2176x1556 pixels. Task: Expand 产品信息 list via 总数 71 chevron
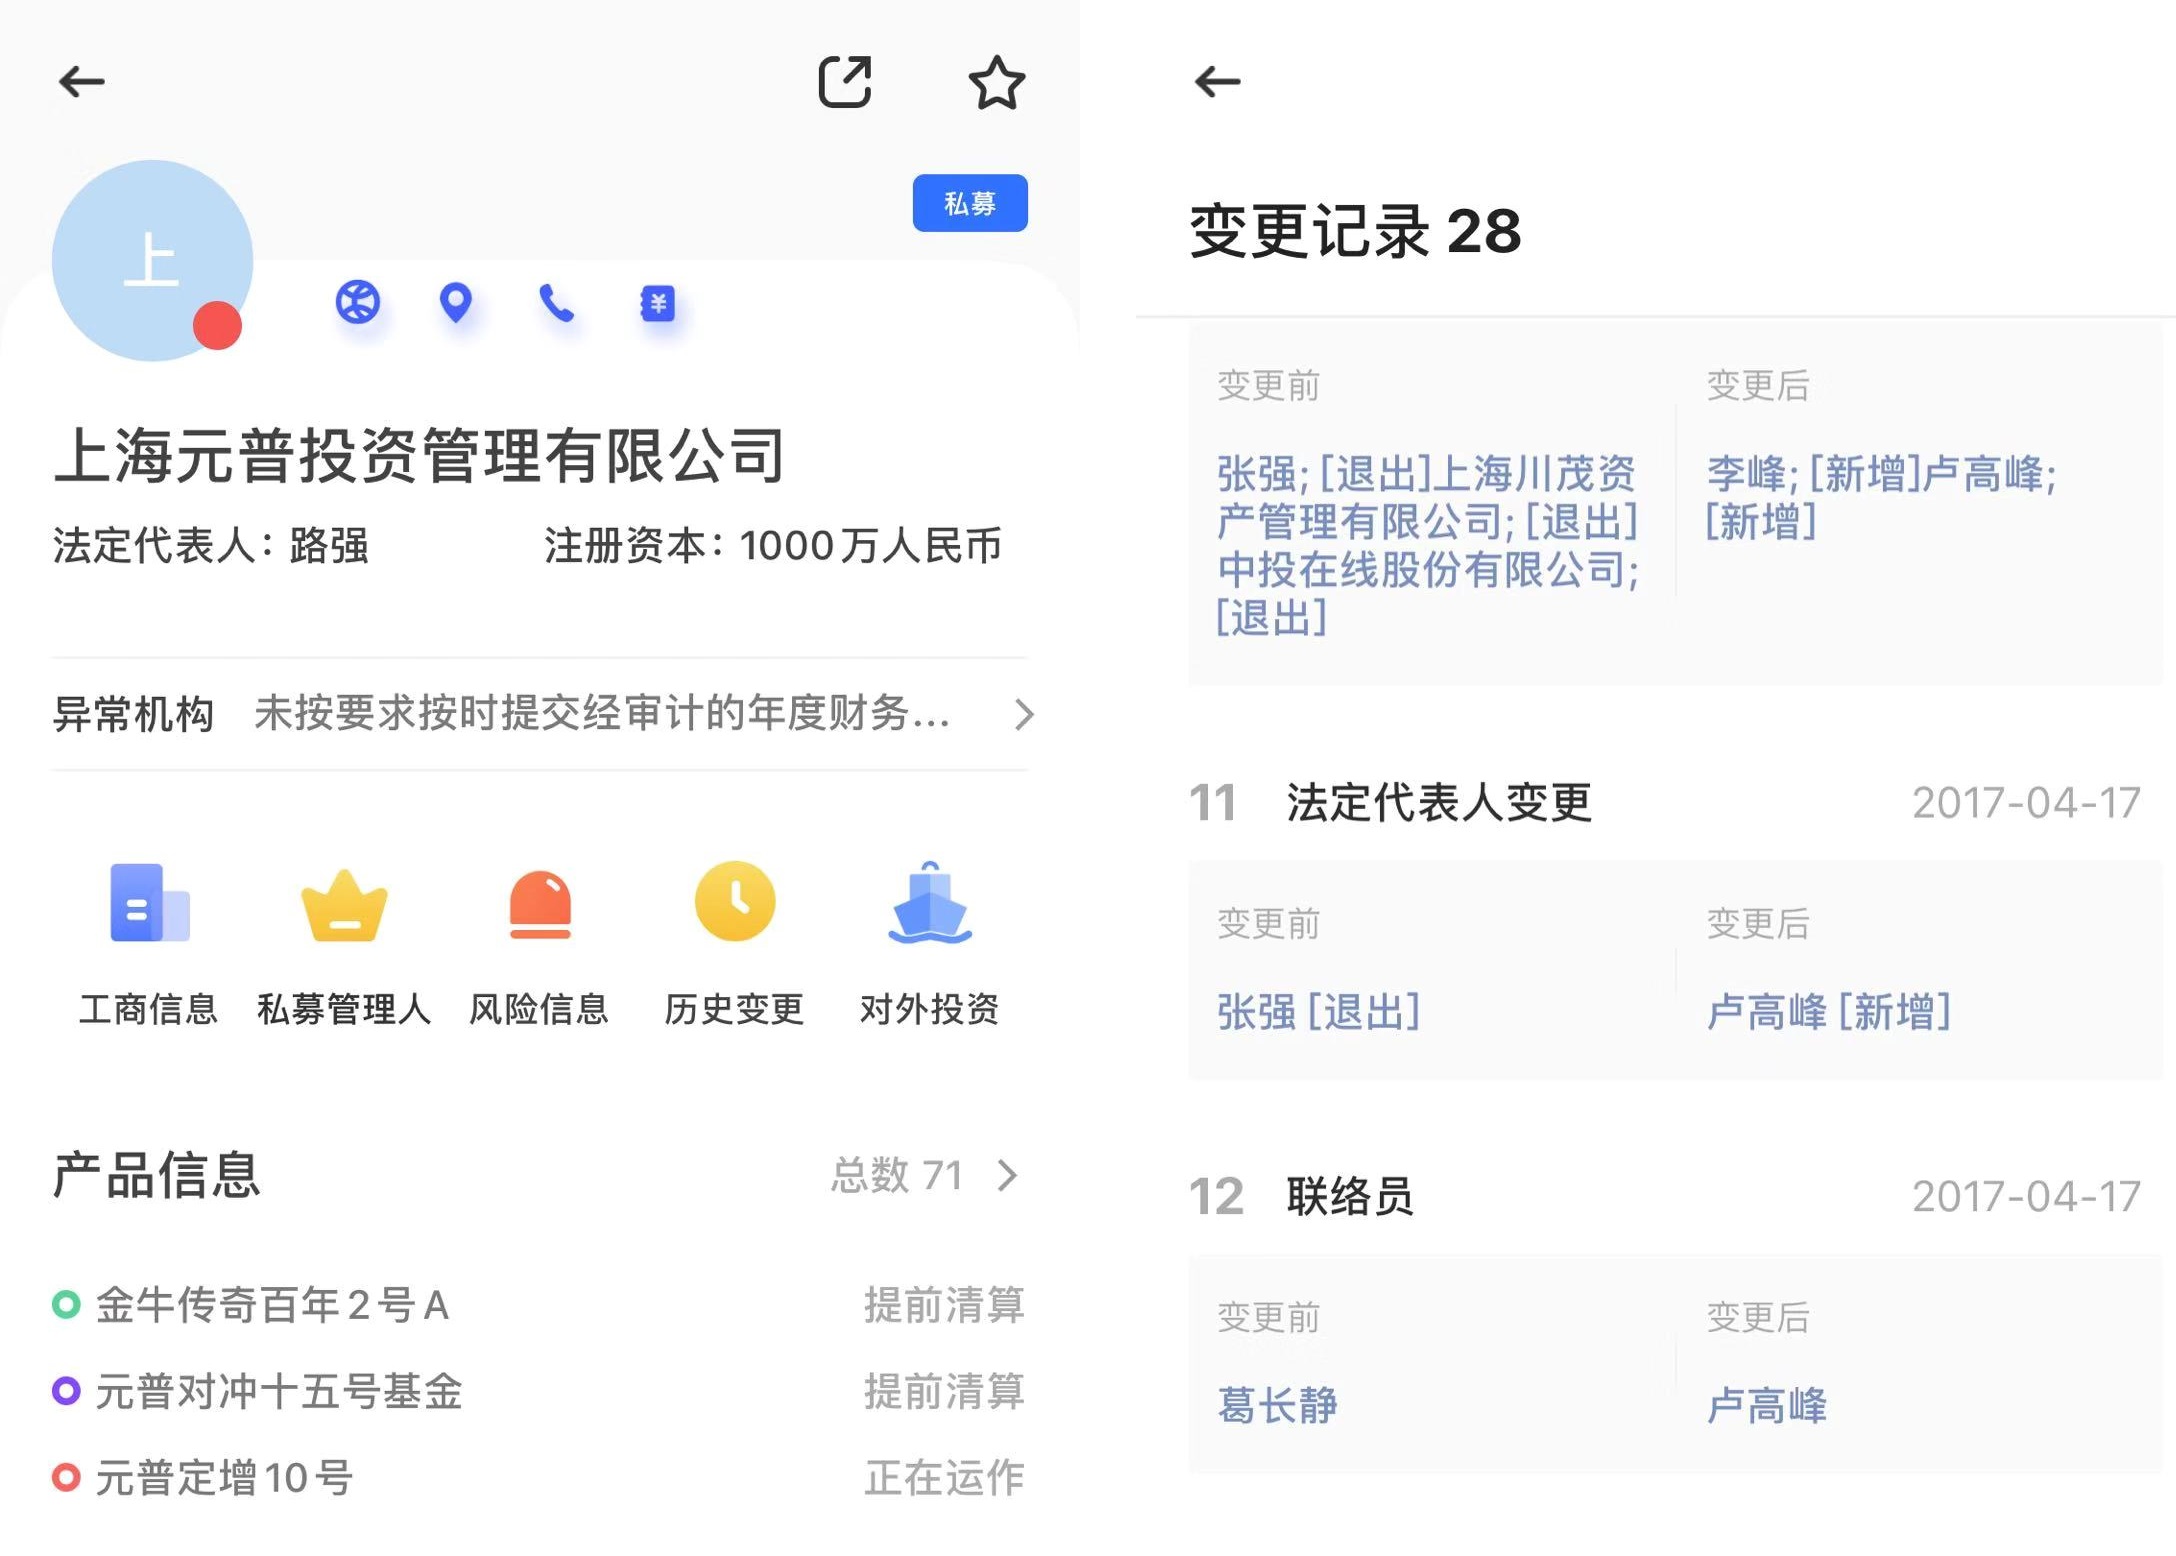pyautogui.click(x=1008, y=1176)
